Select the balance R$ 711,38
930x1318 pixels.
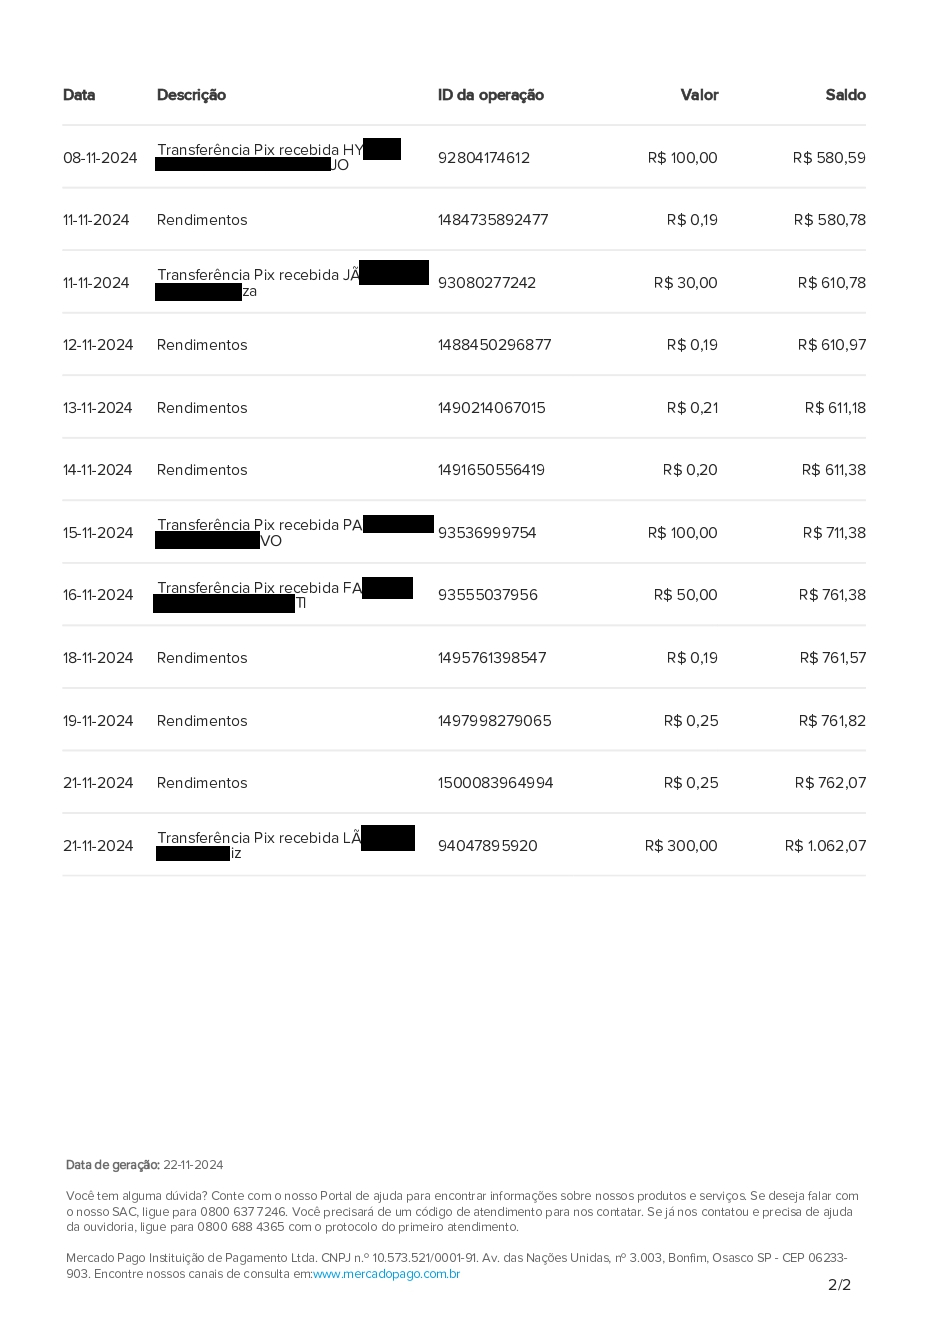click(834, 533)
